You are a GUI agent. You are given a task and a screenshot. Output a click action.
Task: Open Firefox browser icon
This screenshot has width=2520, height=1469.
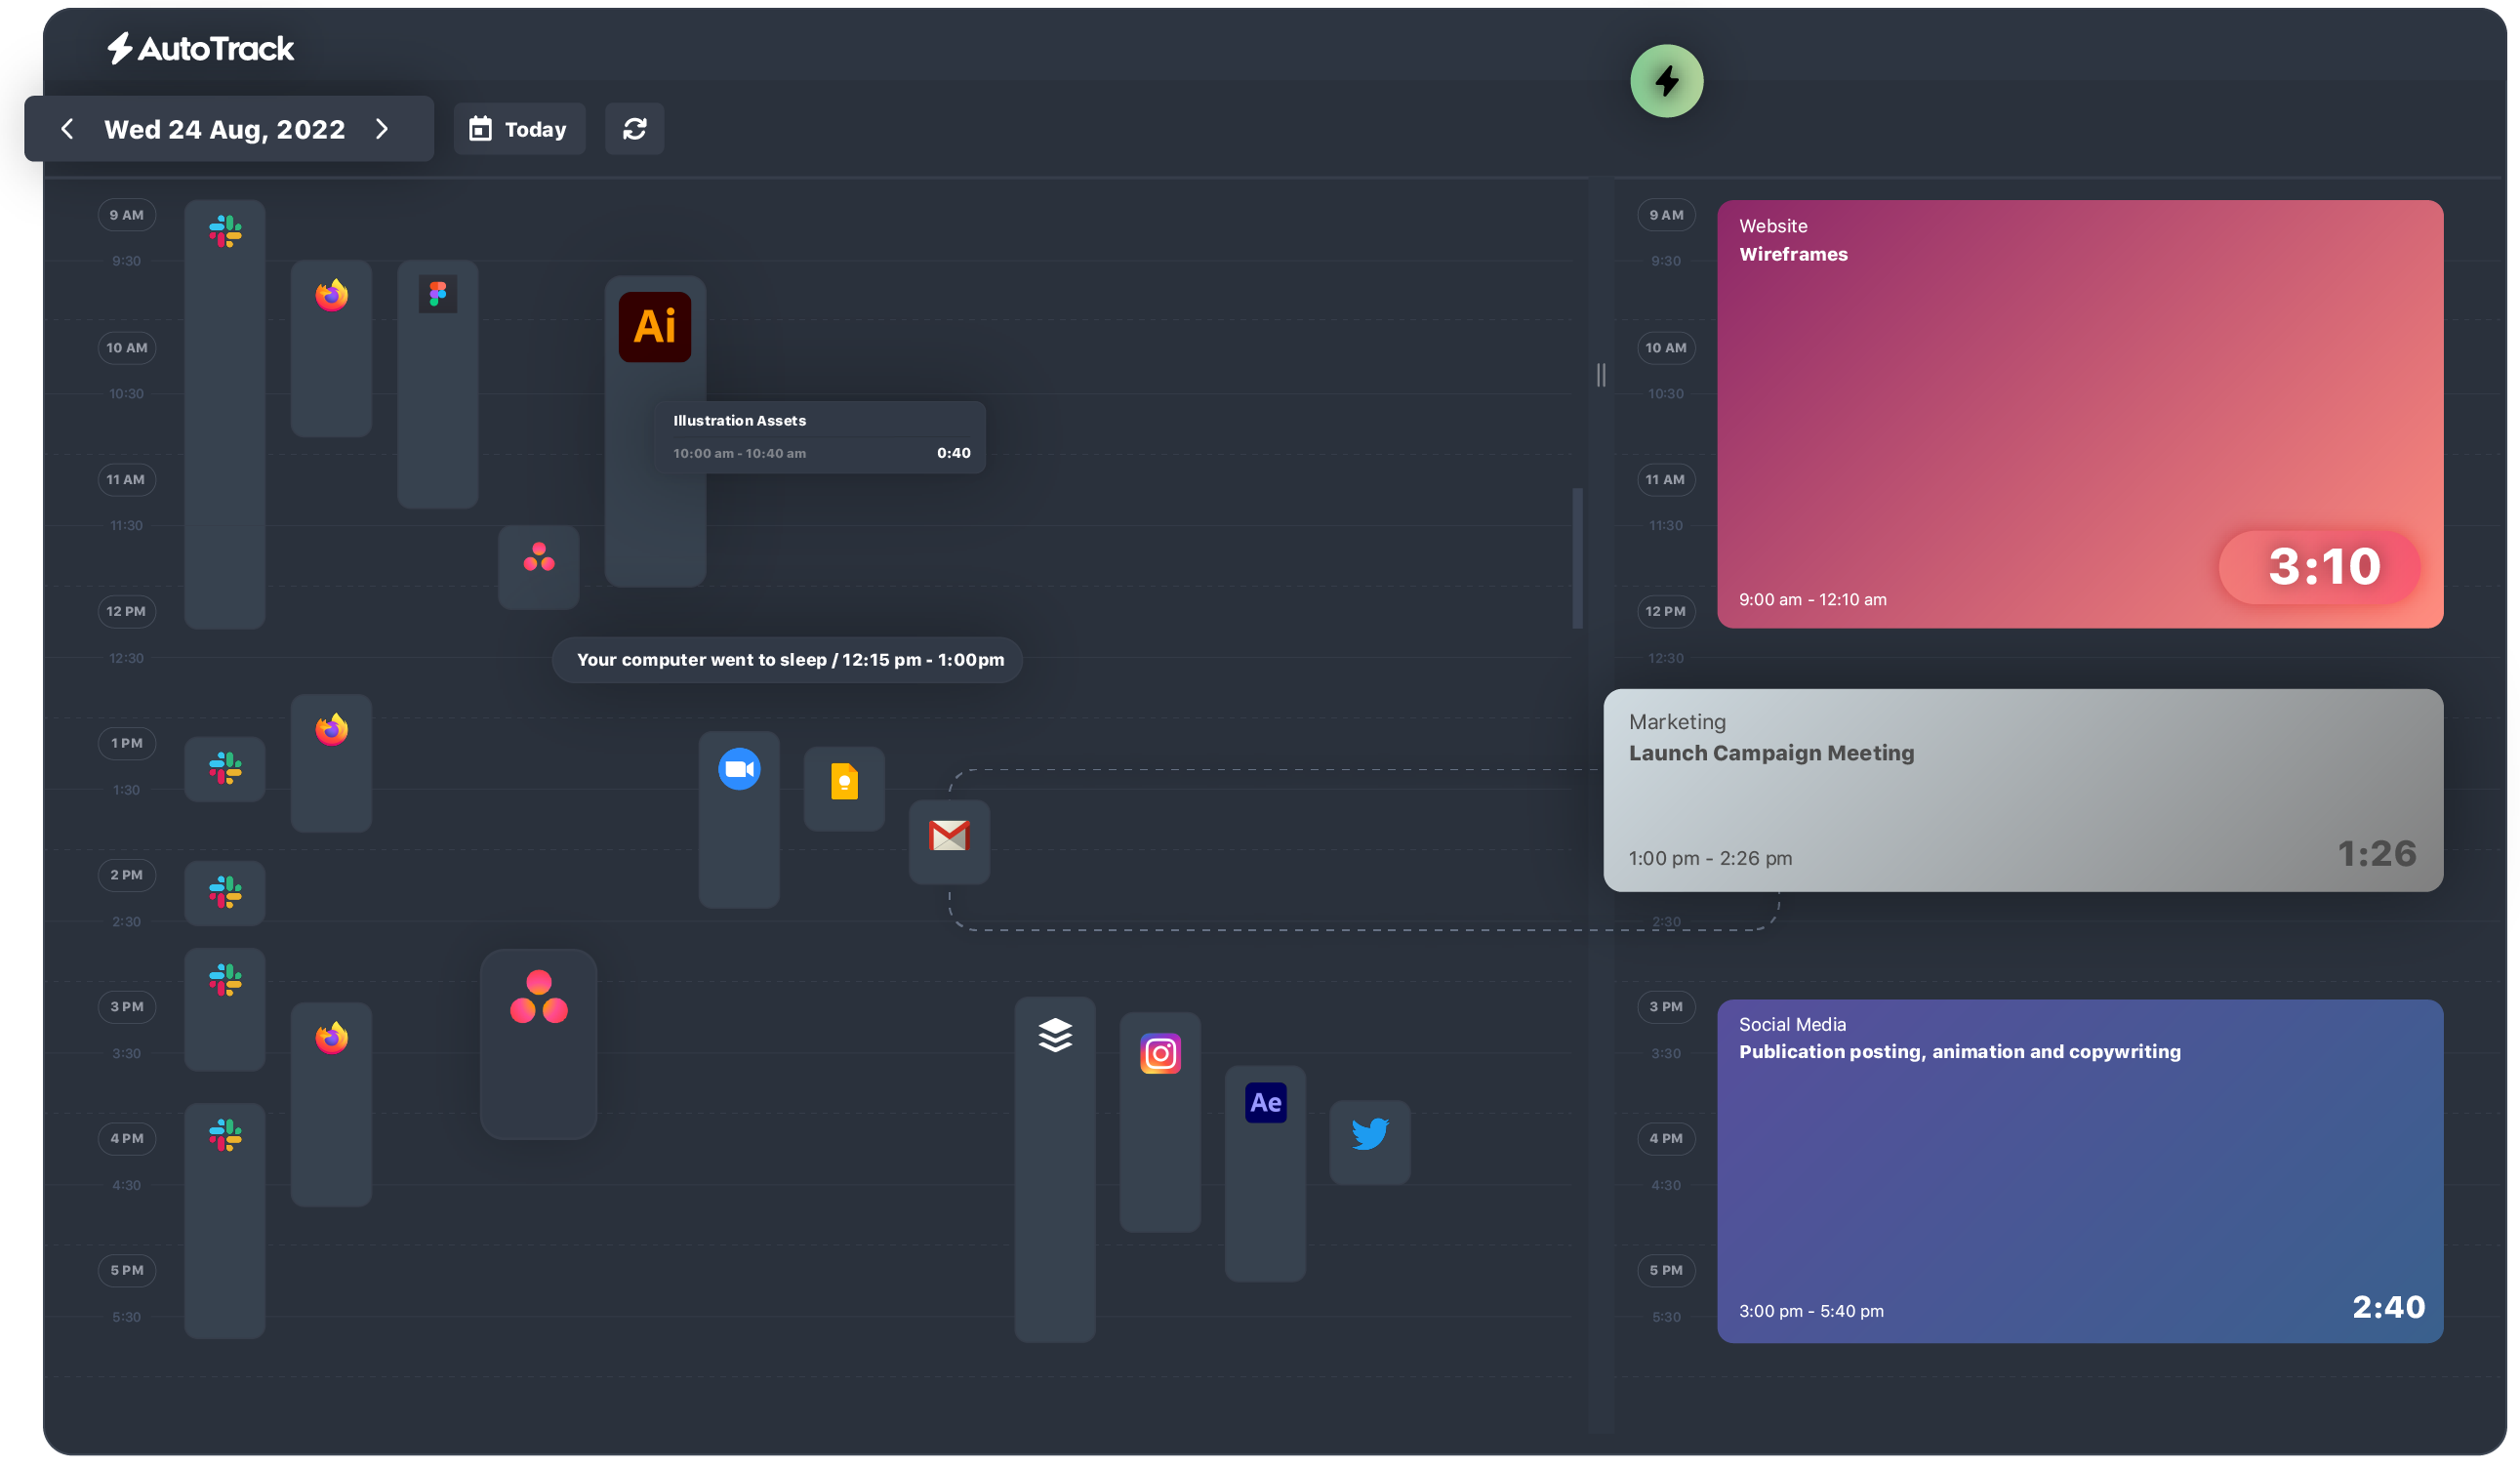click(x=331, y=294)
